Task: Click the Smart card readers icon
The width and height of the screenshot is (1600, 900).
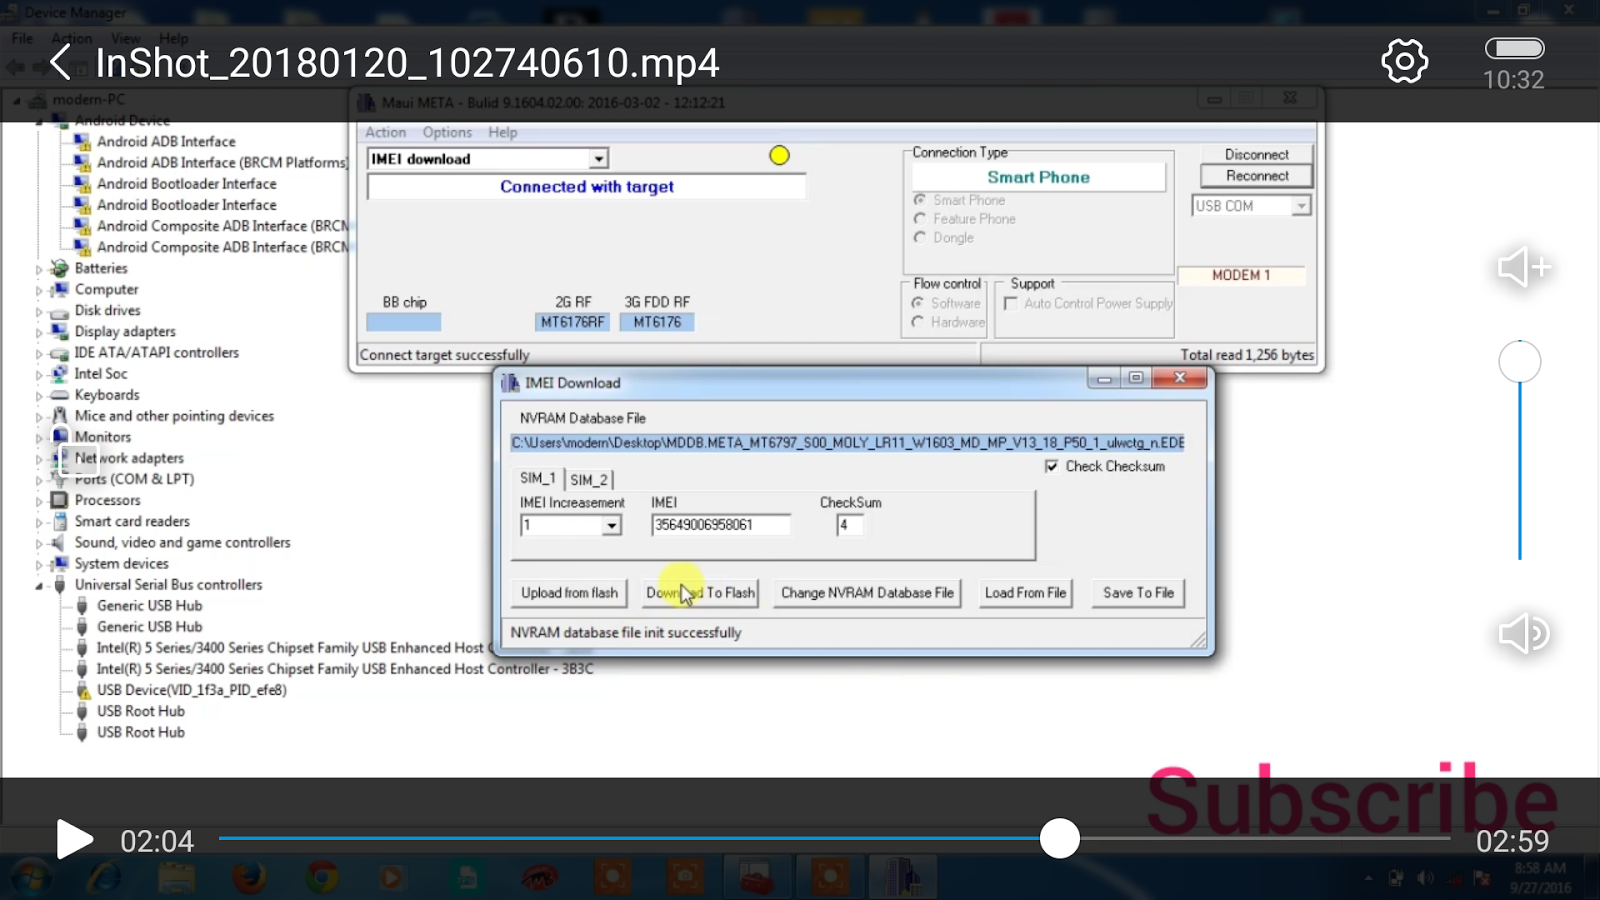Action: coord(60,521)
